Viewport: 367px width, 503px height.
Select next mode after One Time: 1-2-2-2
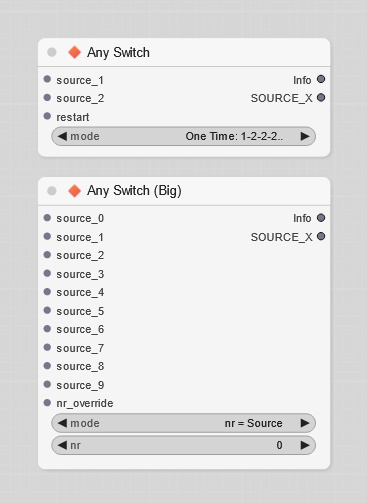pyautogui.click(x=305, y=136)
